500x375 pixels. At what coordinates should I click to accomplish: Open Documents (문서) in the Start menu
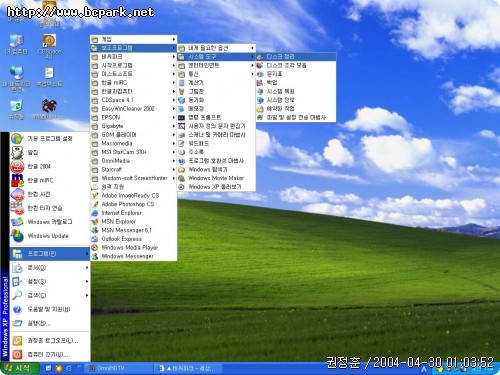point(50,268)
